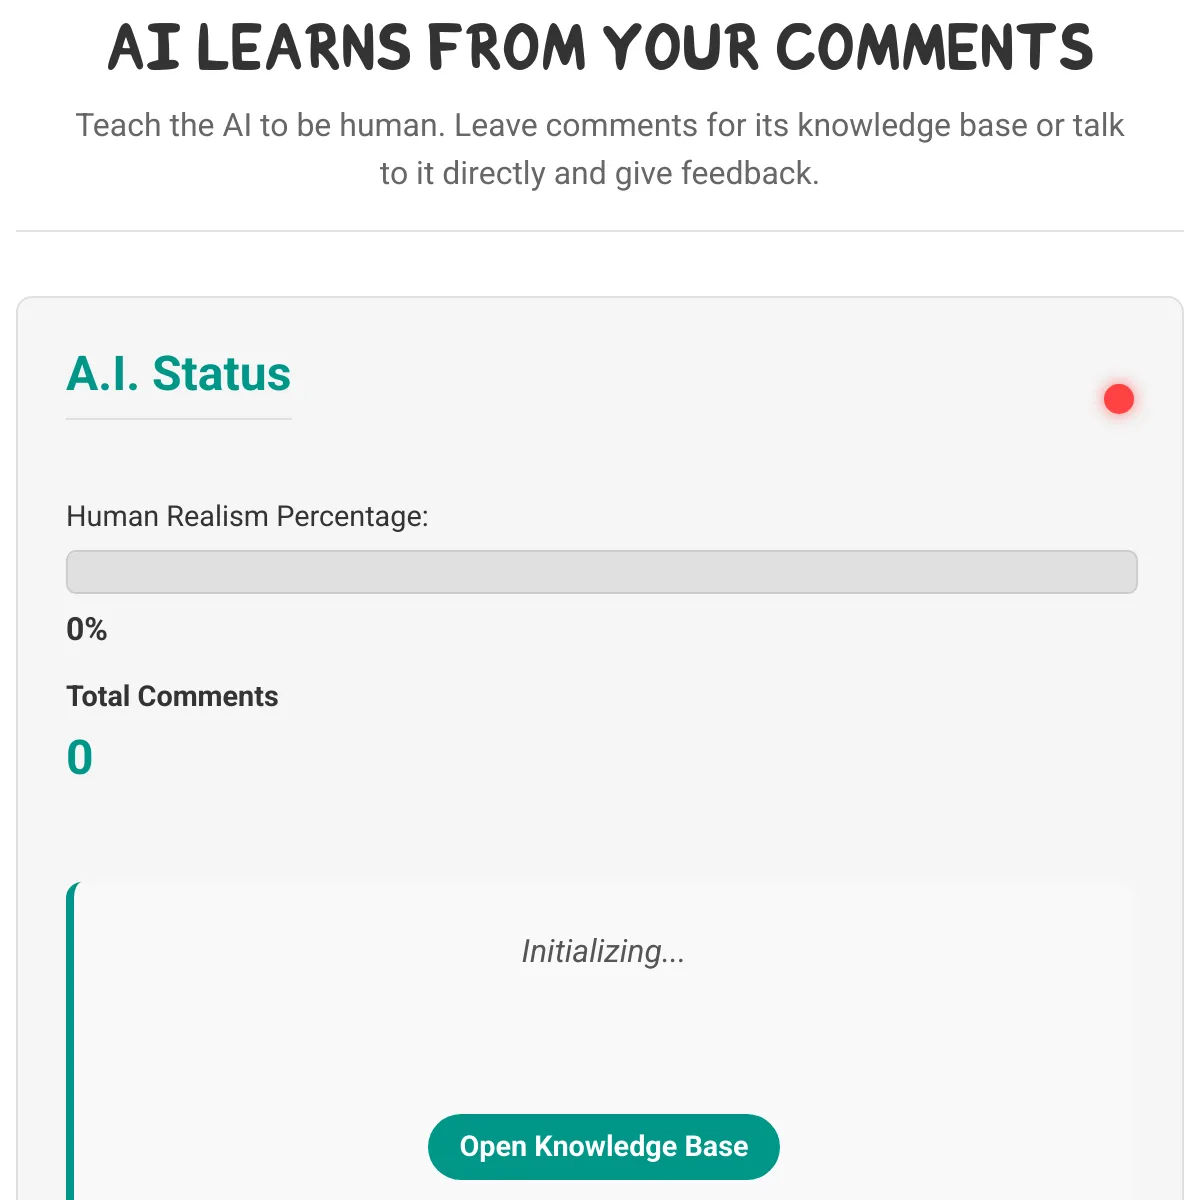Select the A.I. Status heading
This screenshot has width=1200, height=1200.
[178, 374]
